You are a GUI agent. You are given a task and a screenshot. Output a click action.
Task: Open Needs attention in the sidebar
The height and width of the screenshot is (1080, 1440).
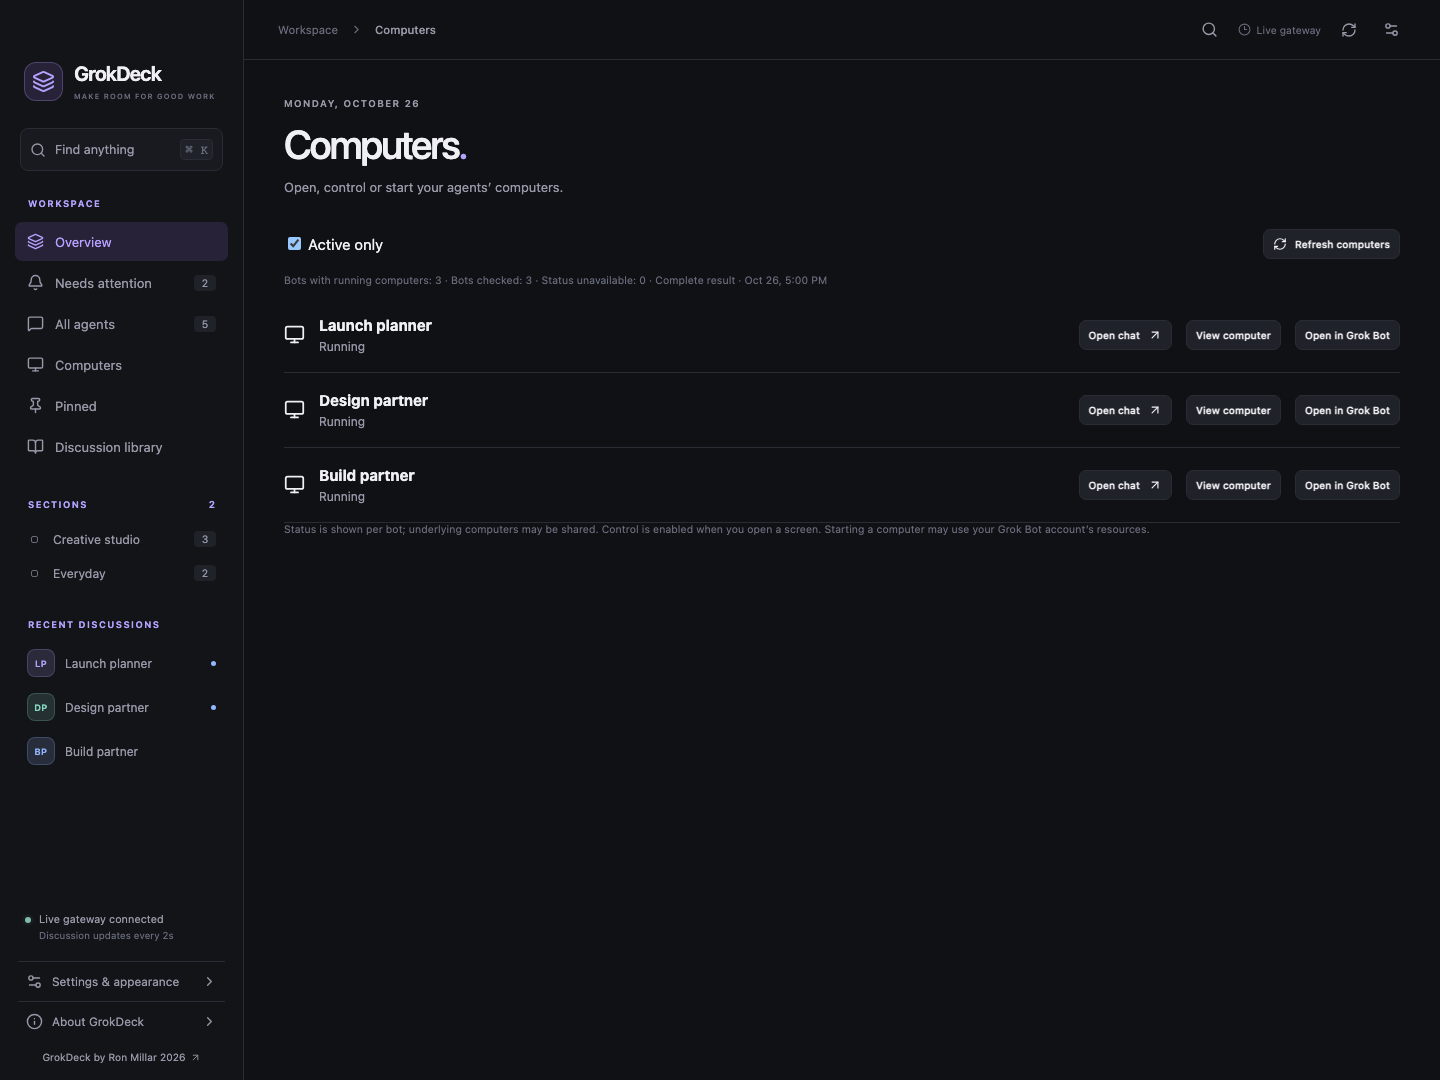[x=121, y=283]
